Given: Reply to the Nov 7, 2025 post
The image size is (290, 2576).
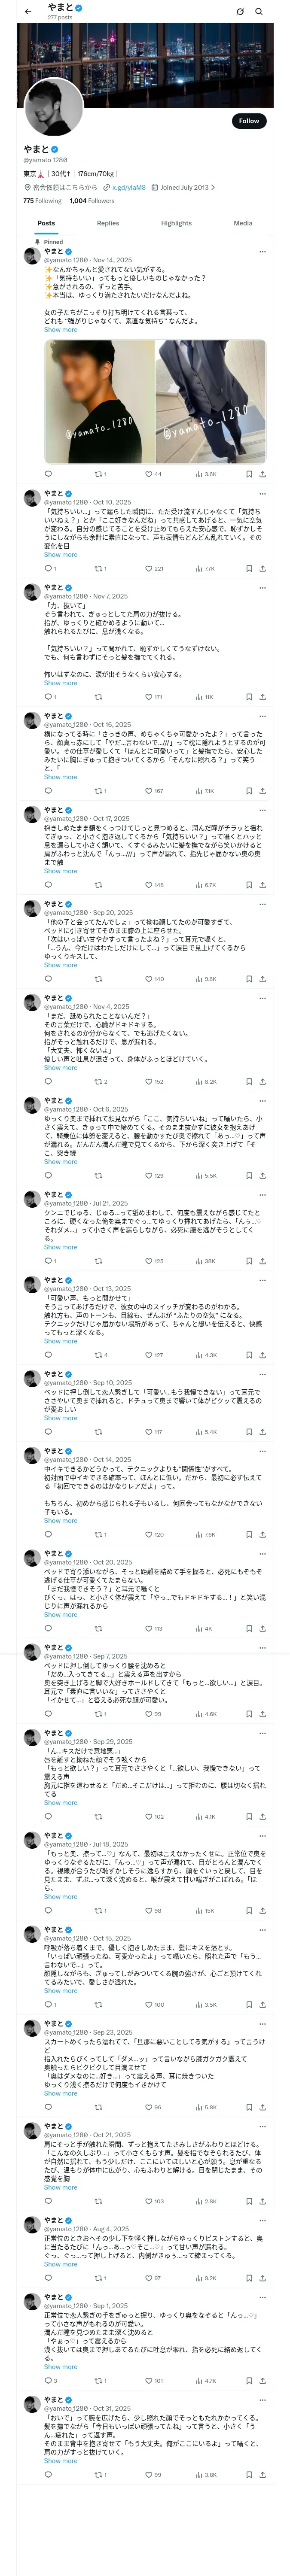Looking at the screenshot, I should point(49,697).
